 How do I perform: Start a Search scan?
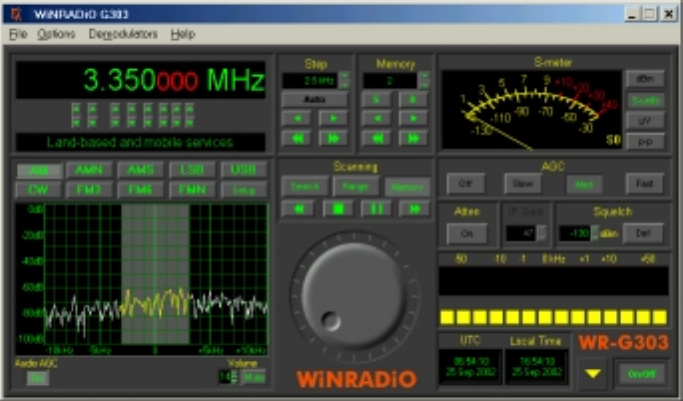point(305,186)
